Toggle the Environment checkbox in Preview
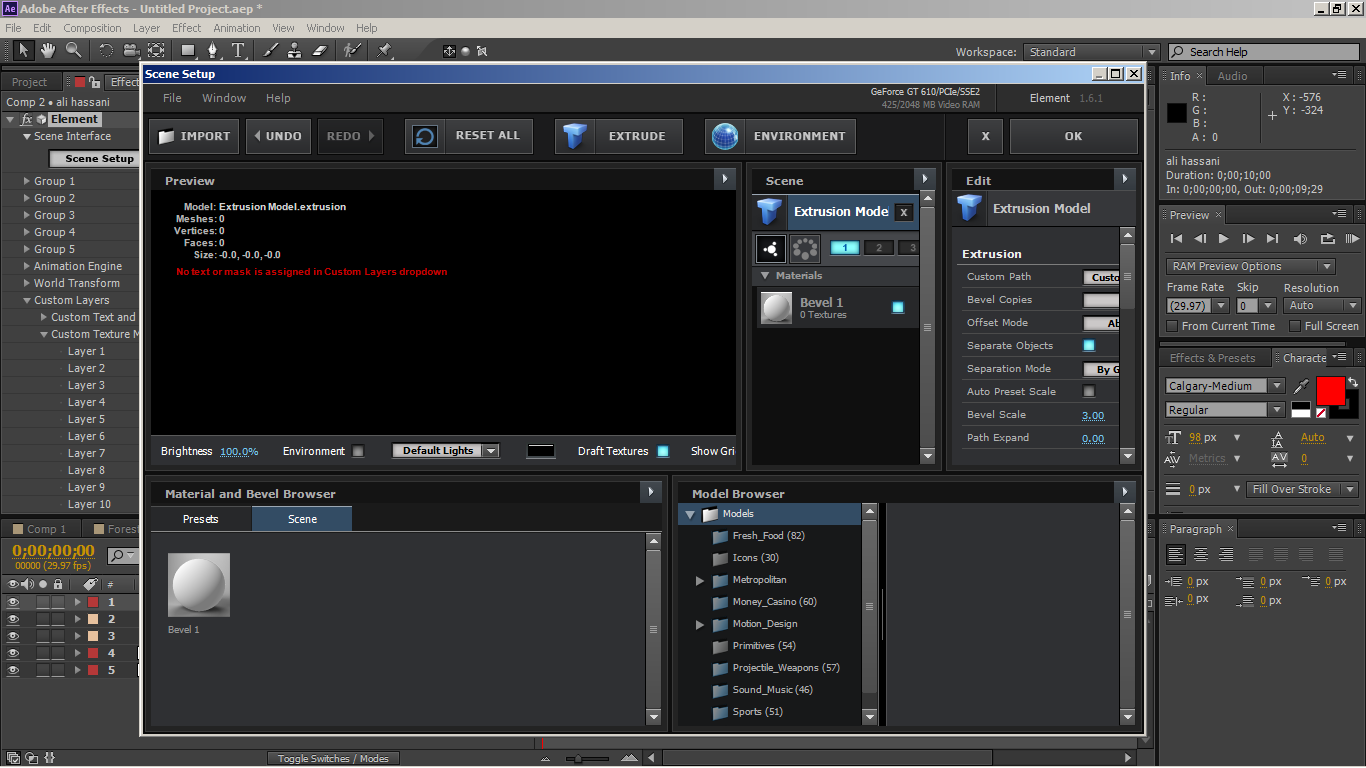 (x=358, y=451)
